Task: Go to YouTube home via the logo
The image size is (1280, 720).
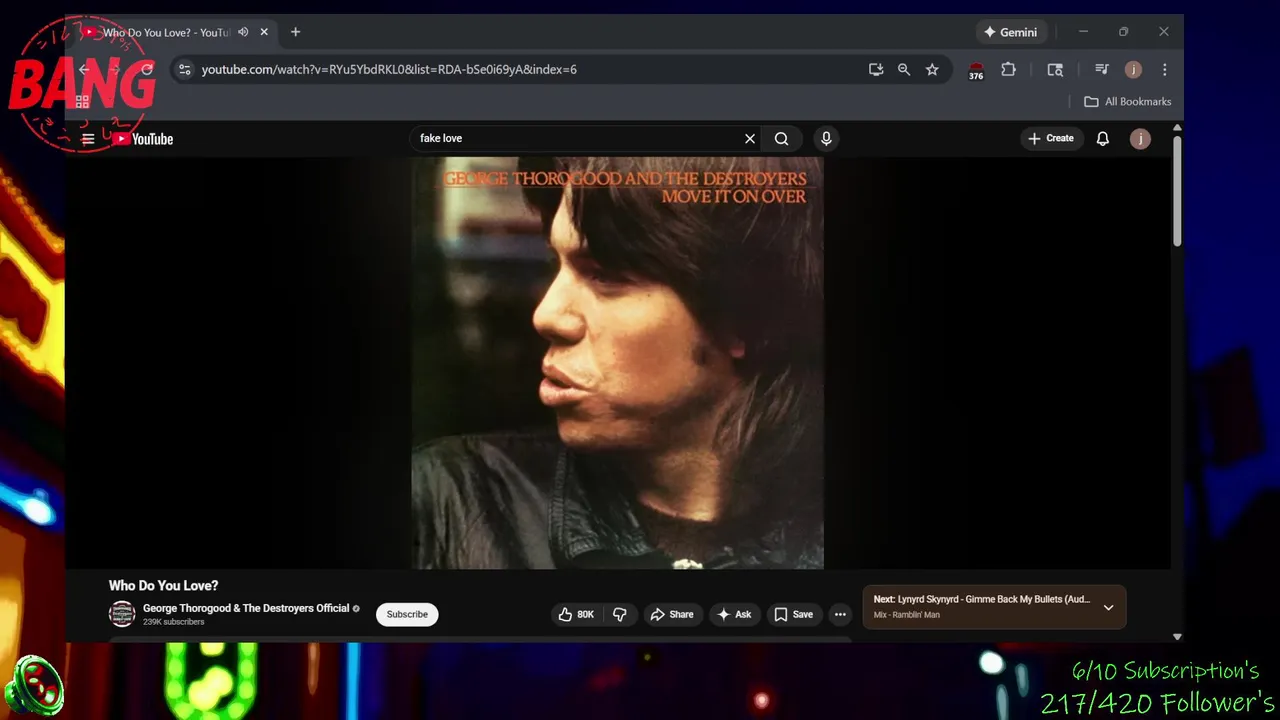Action: pos(142,139)
